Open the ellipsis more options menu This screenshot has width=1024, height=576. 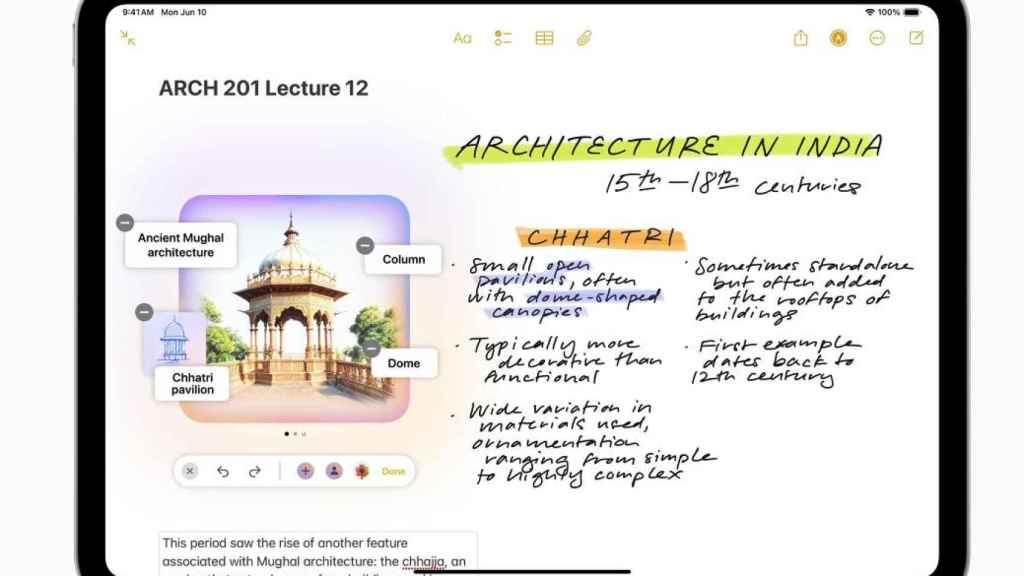point(877,38)
